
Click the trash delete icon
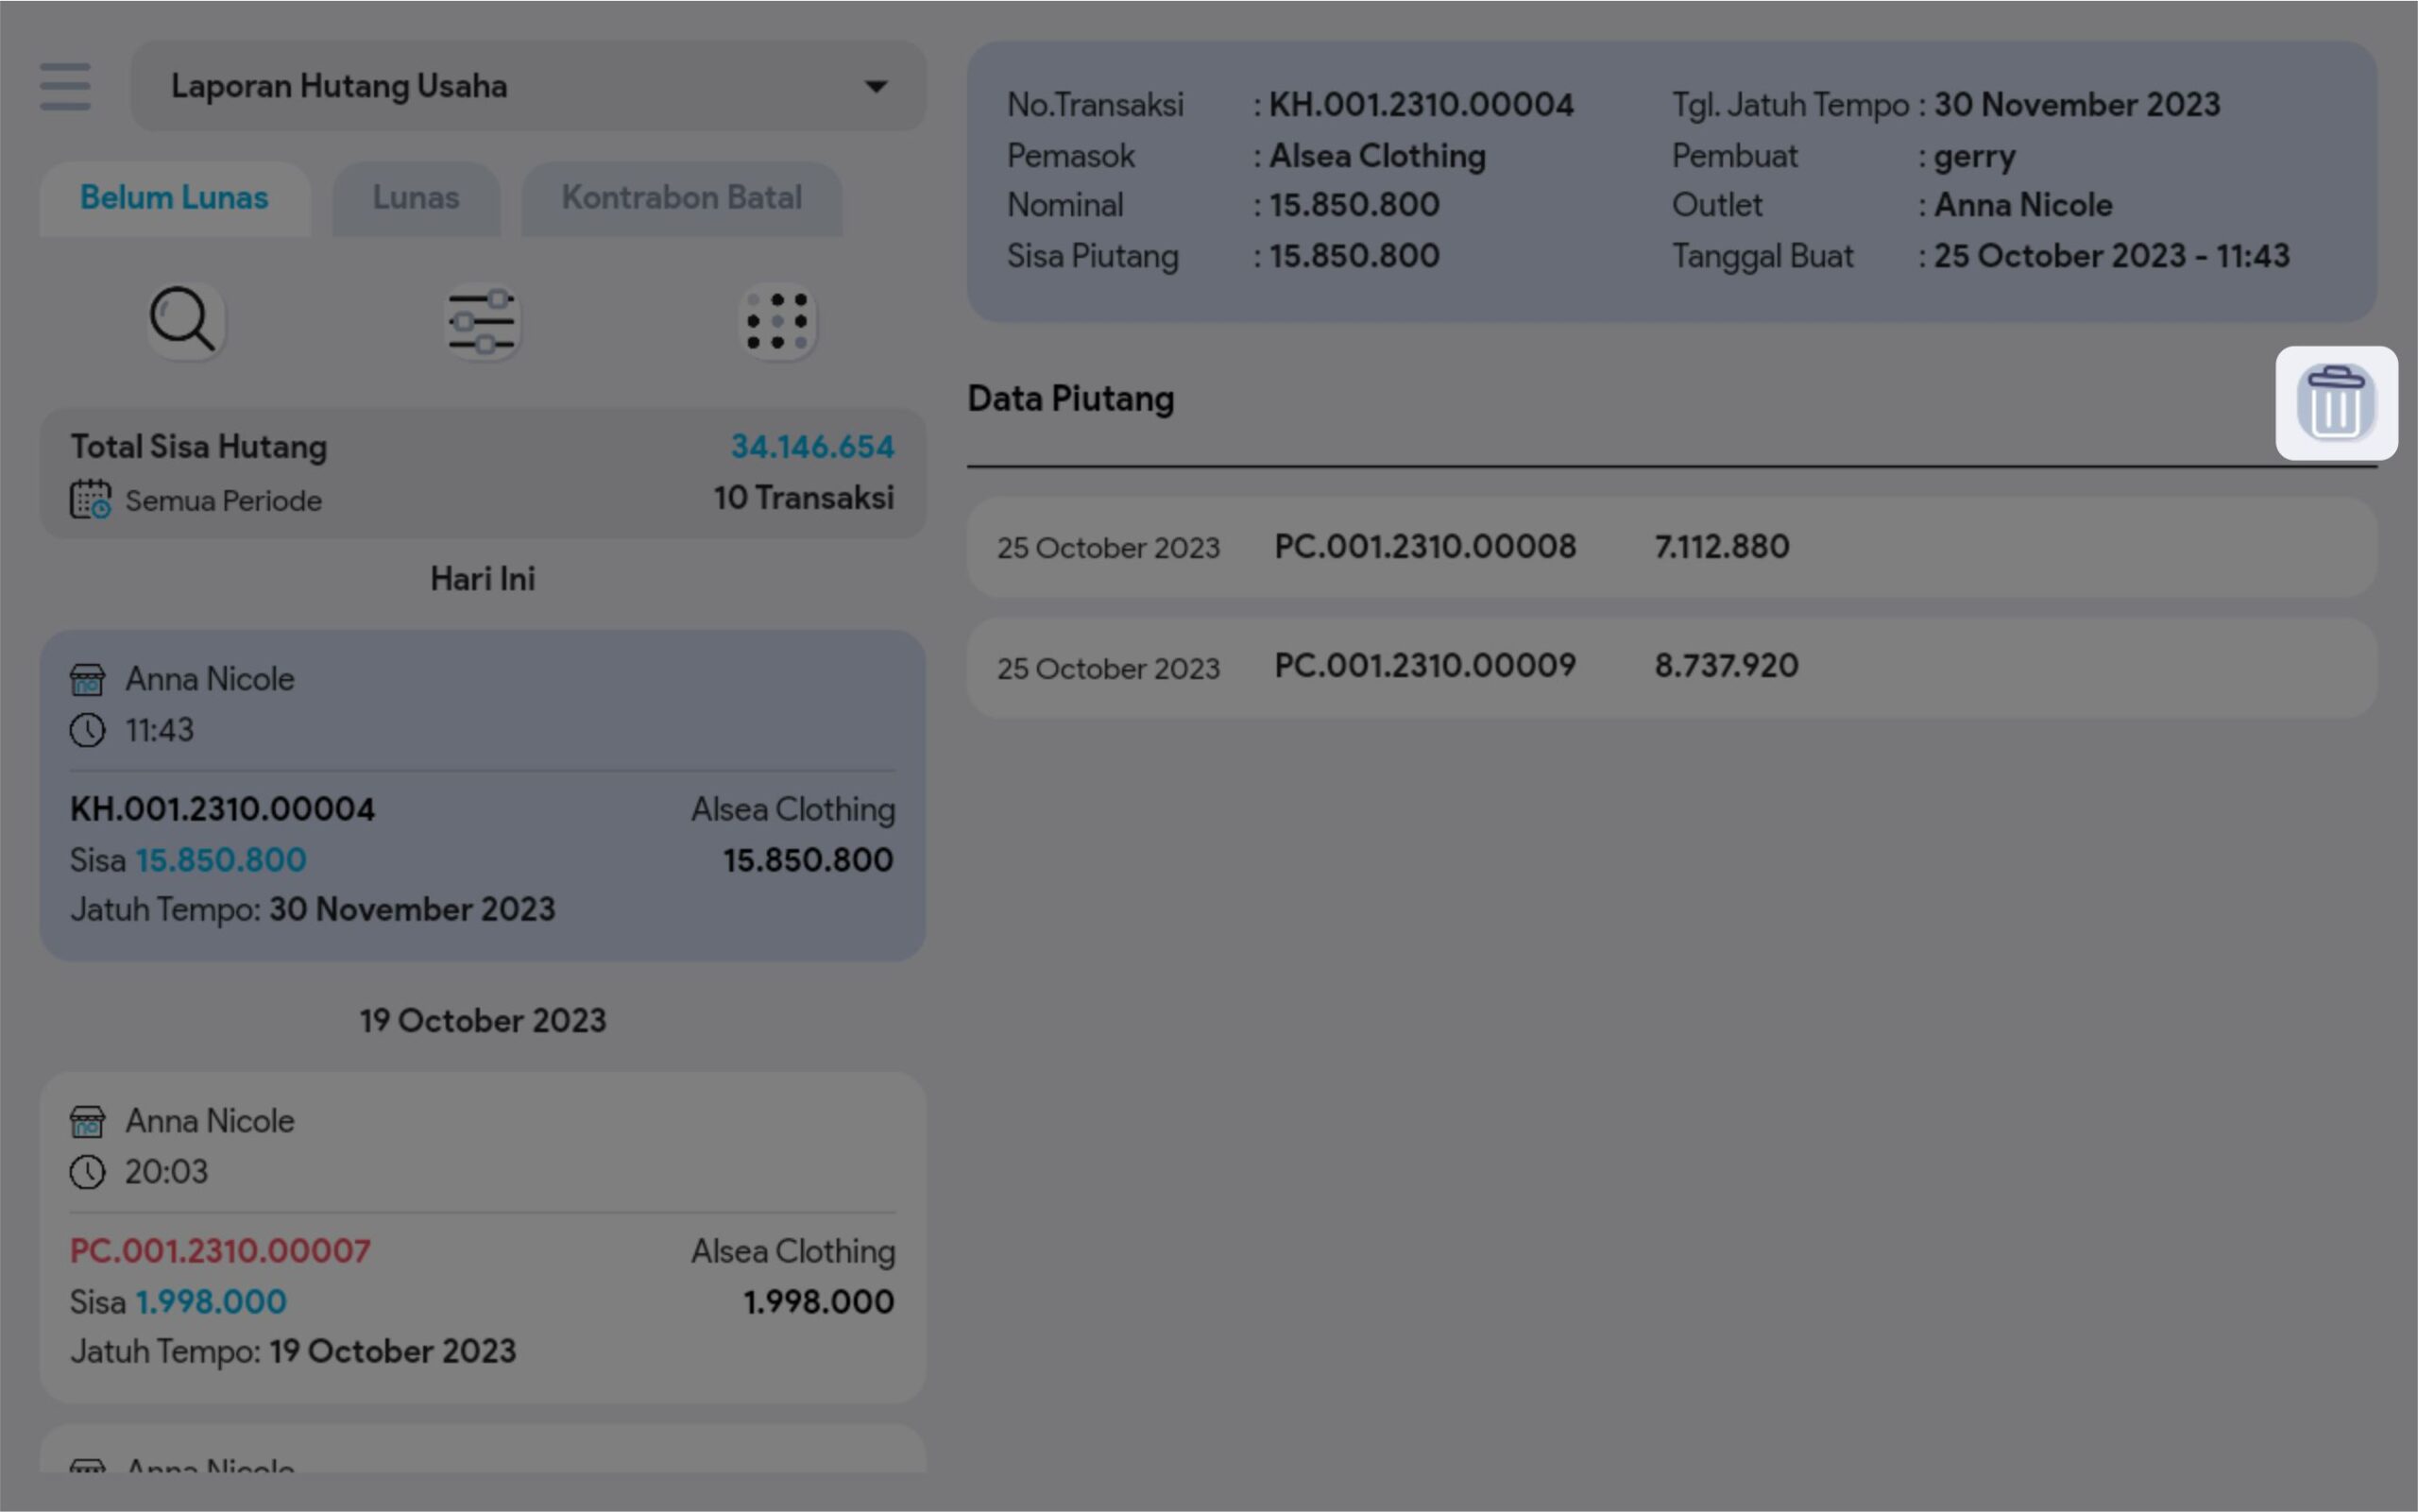point(2335,403)
